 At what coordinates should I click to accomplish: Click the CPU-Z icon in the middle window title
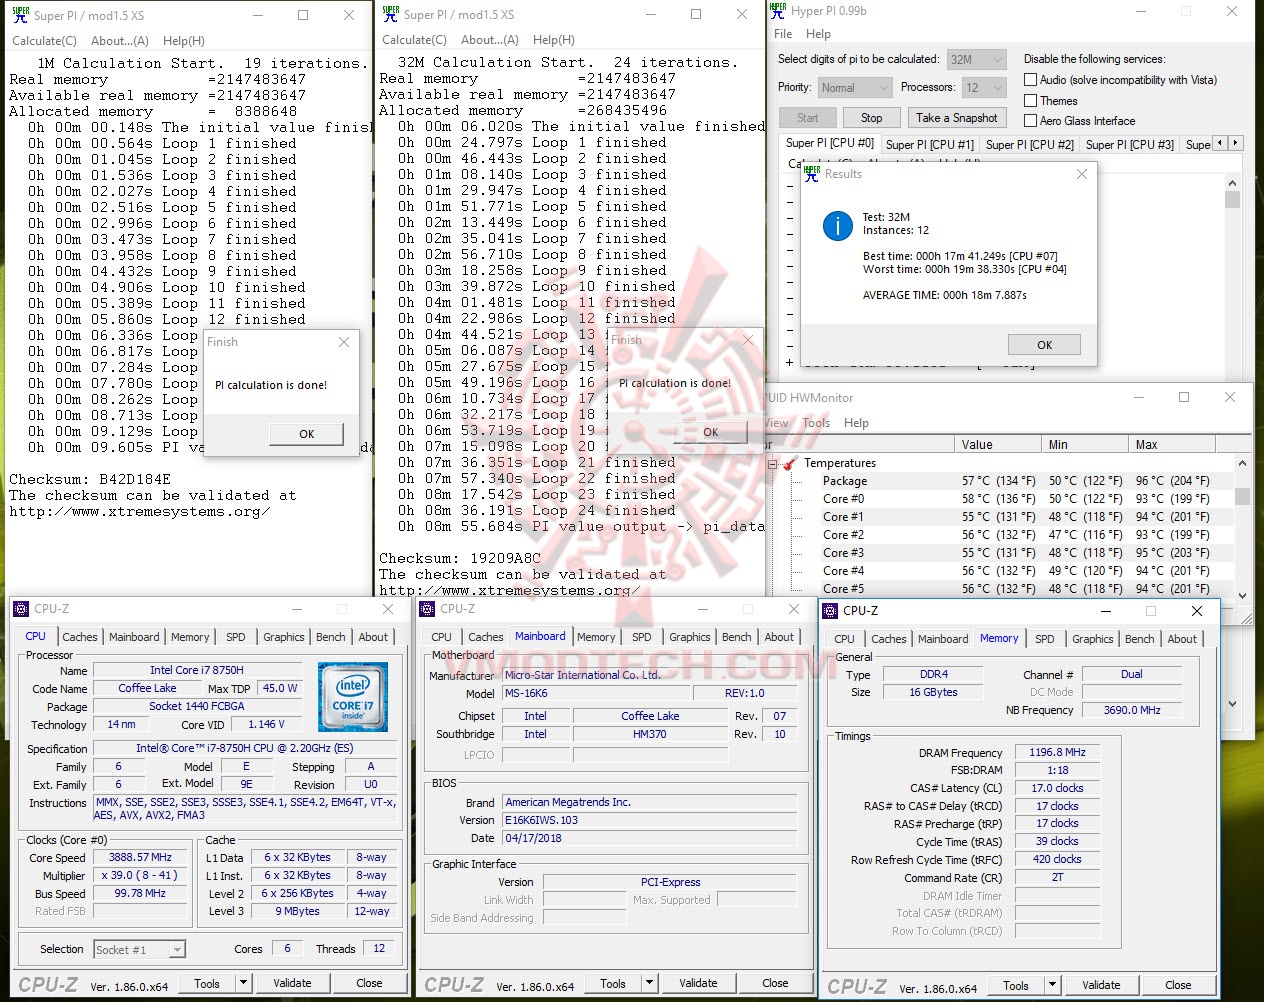click(x=427, y=608)
